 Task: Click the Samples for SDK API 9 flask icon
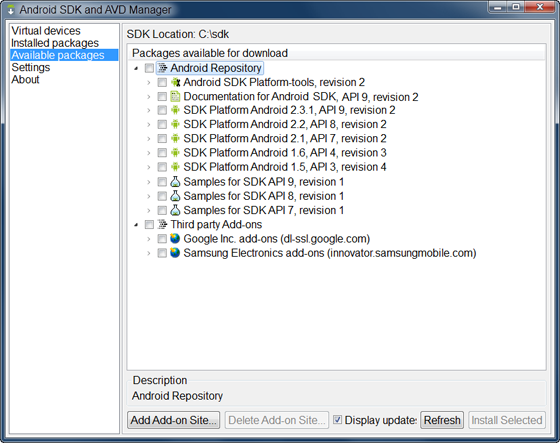(x=175, y=182)
